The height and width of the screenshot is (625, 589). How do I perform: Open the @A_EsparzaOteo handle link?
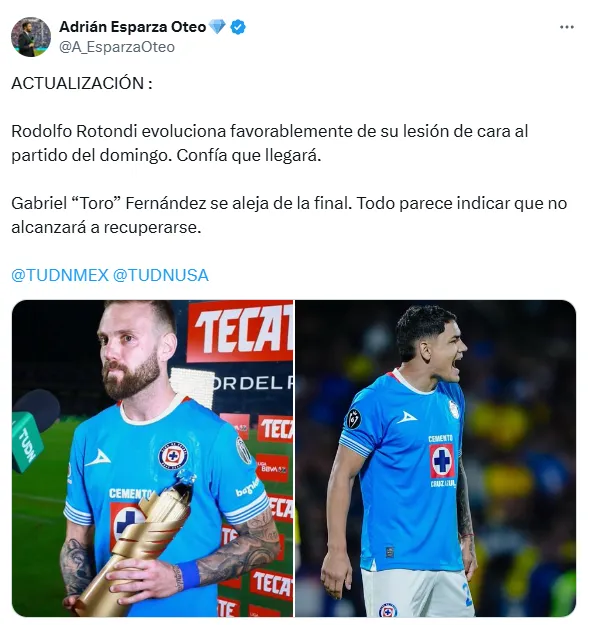click(117, 47)
